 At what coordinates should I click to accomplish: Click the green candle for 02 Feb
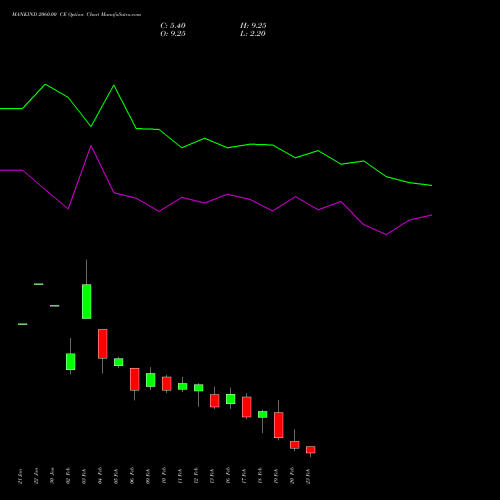coord(71,361)
